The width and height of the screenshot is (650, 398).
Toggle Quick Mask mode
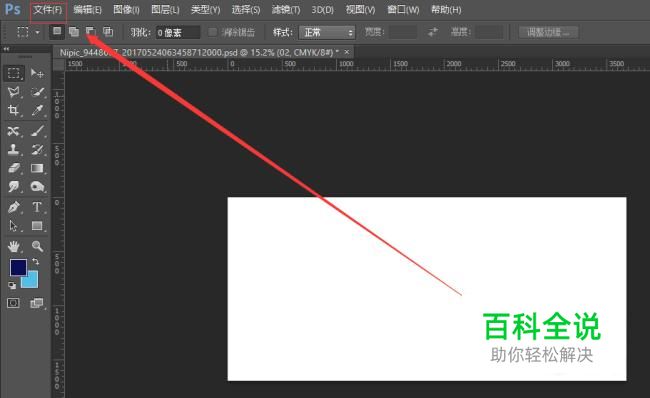(13, 303)
